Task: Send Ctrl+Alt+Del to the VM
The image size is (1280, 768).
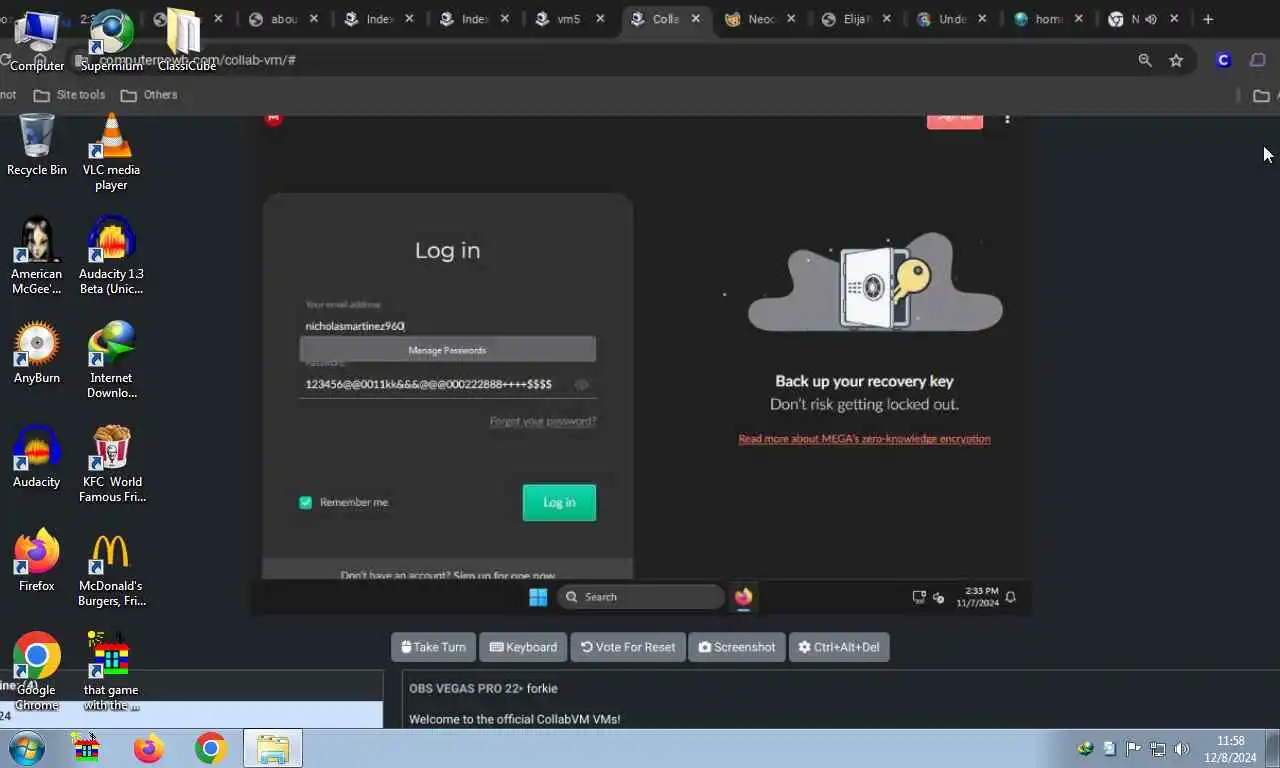Action: pos(839,647)
